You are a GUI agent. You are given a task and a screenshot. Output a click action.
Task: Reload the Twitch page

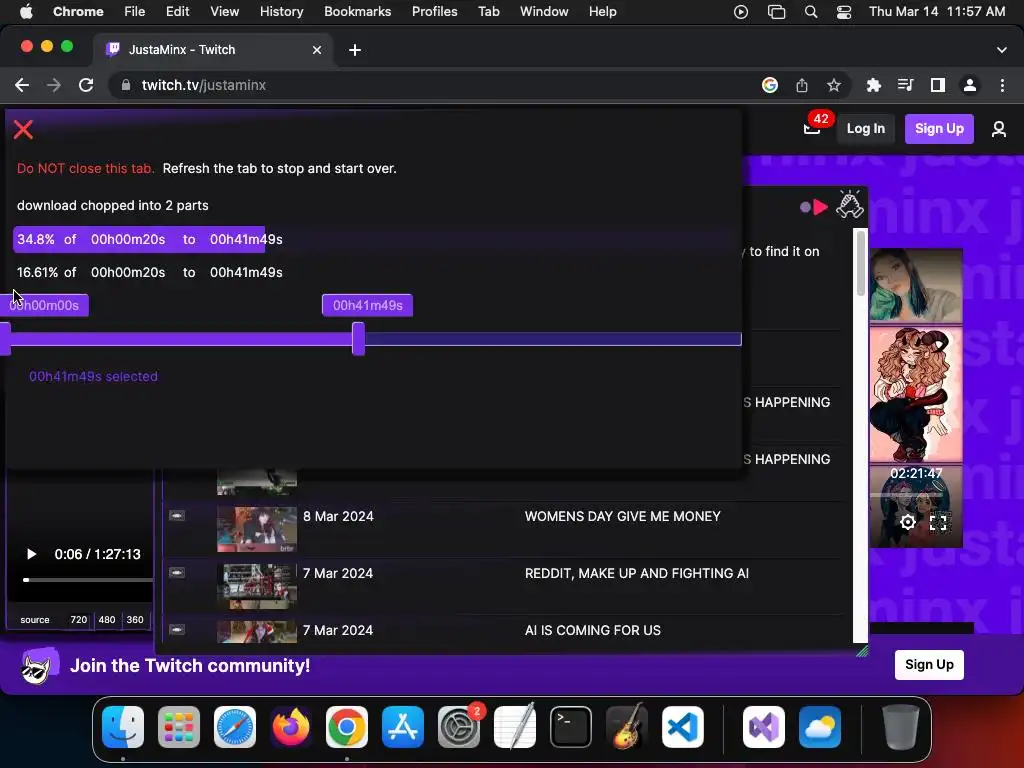[x=86, y=85]
